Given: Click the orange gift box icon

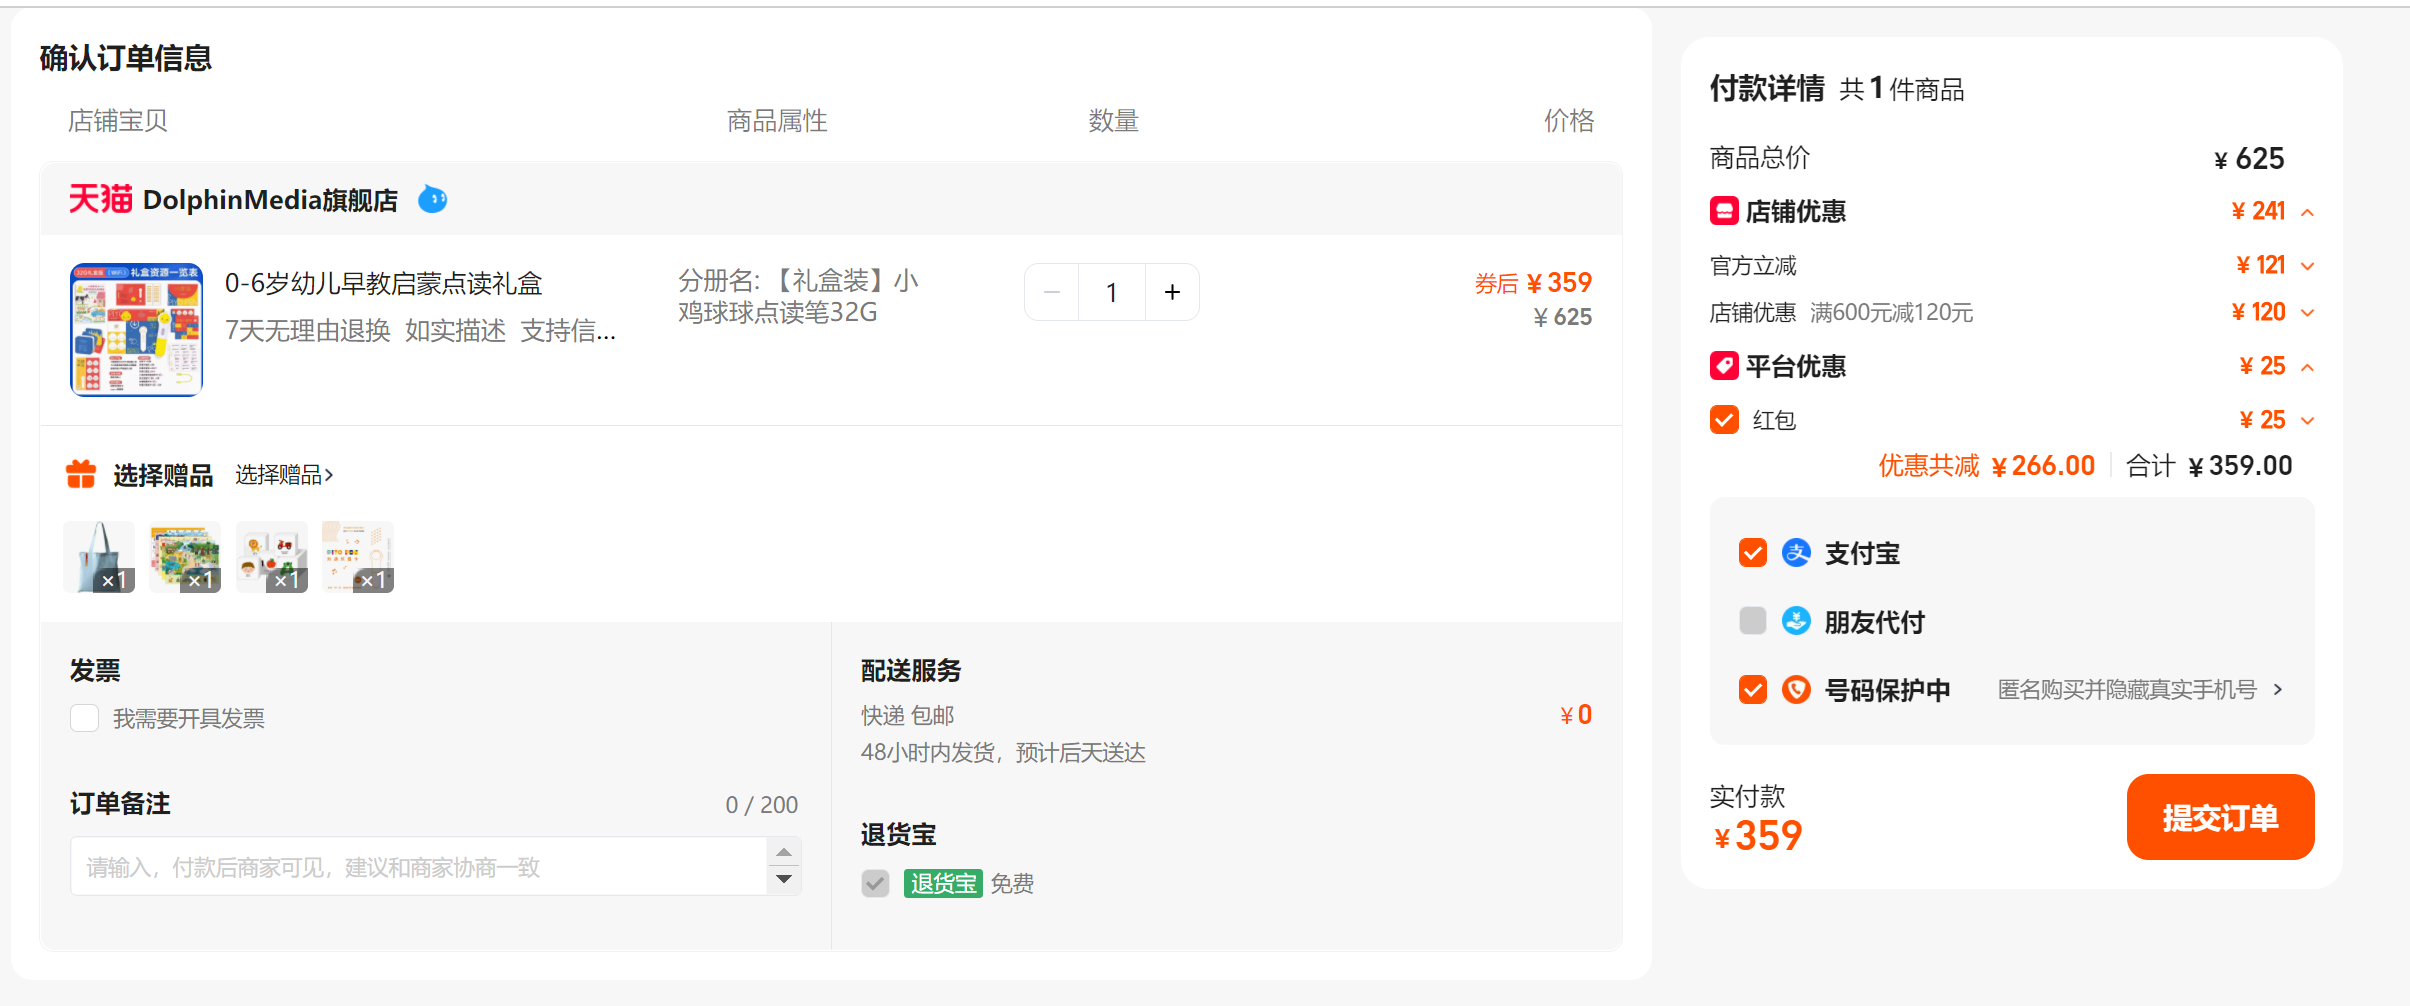Looking at the screenshot, I should pyautogui.click(x=81, y=474).
